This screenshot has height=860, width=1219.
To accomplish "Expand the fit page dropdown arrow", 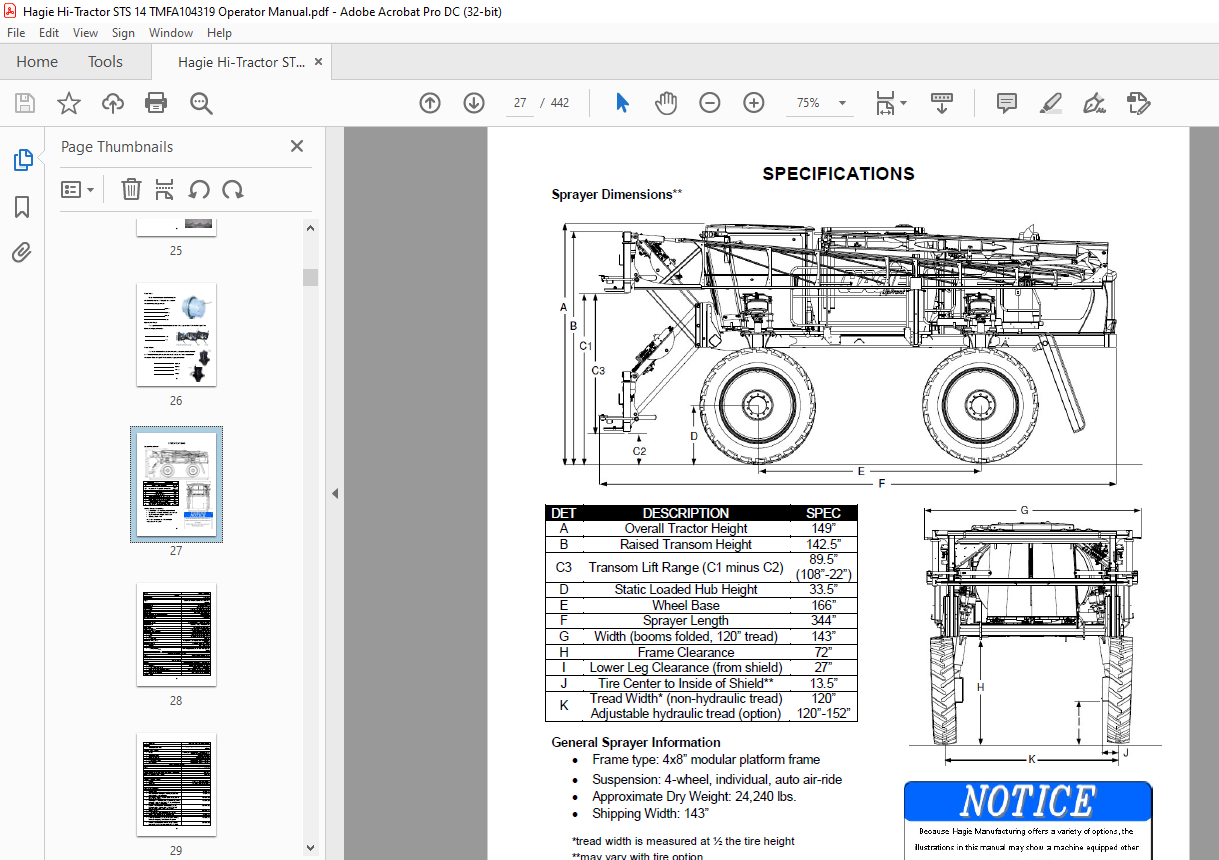I will 903,103.
